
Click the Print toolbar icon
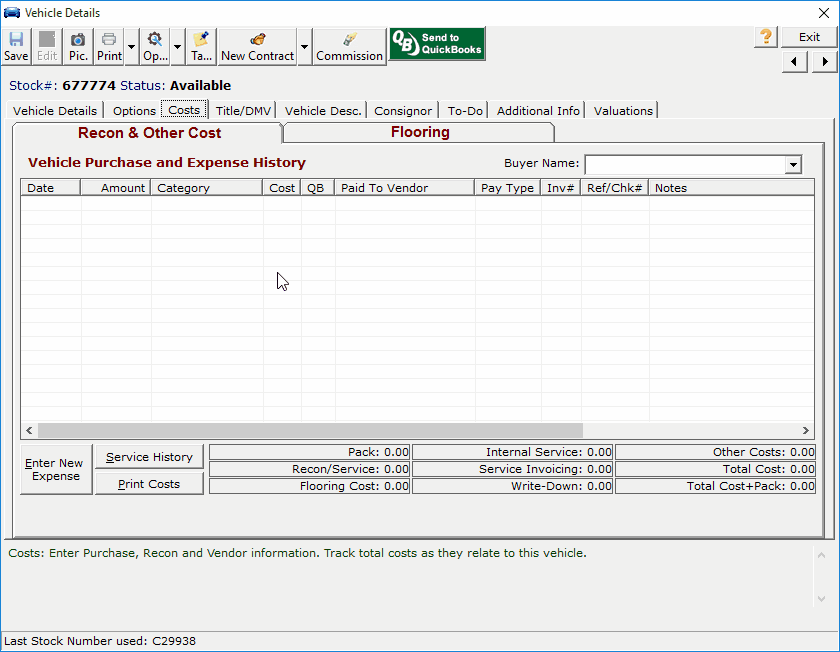coord(109,46)
